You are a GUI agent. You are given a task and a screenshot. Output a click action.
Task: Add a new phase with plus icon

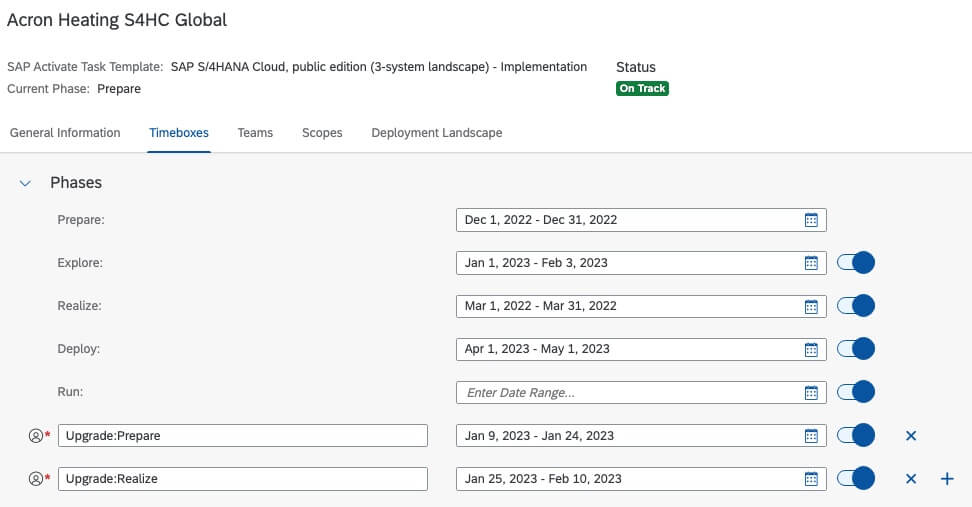[947, 478]
